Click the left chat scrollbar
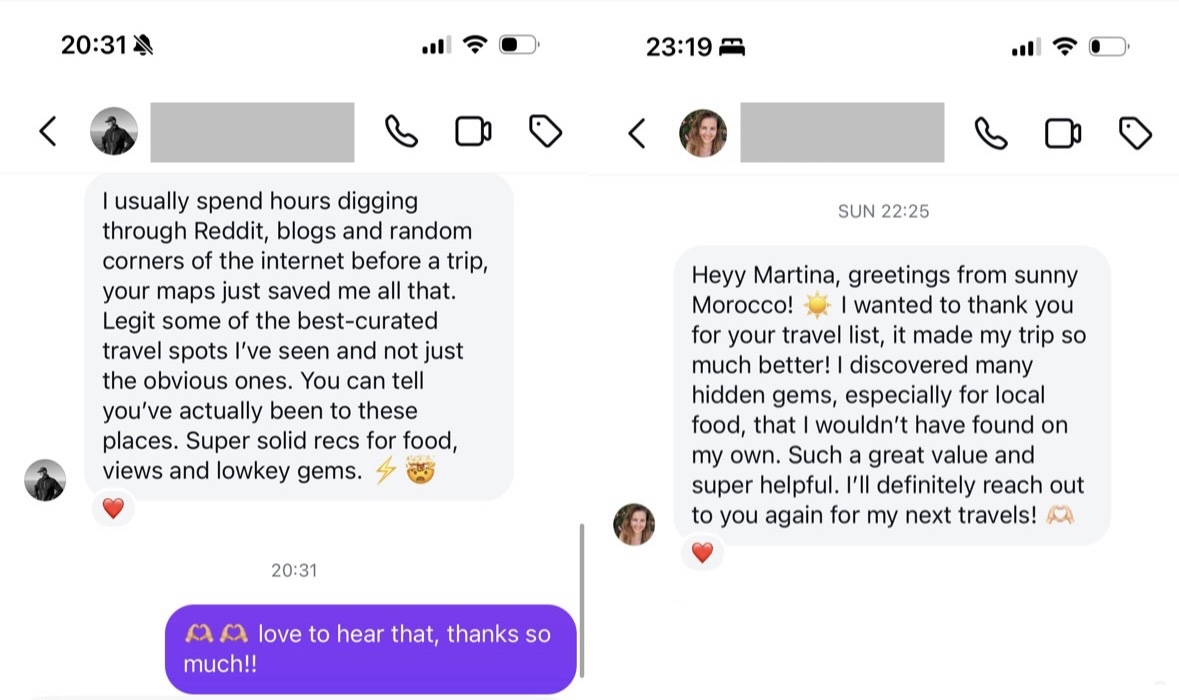 point(581,600)
